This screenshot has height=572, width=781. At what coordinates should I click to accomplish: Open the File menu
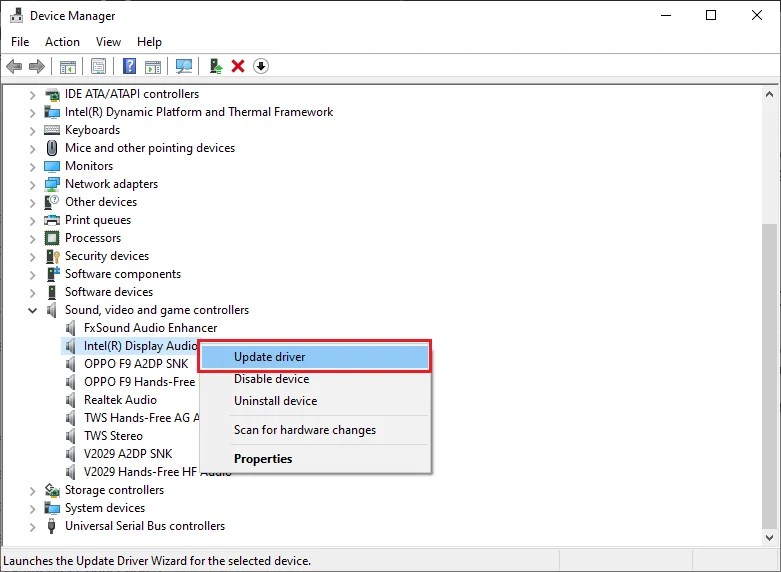click(x=20, y=41)
